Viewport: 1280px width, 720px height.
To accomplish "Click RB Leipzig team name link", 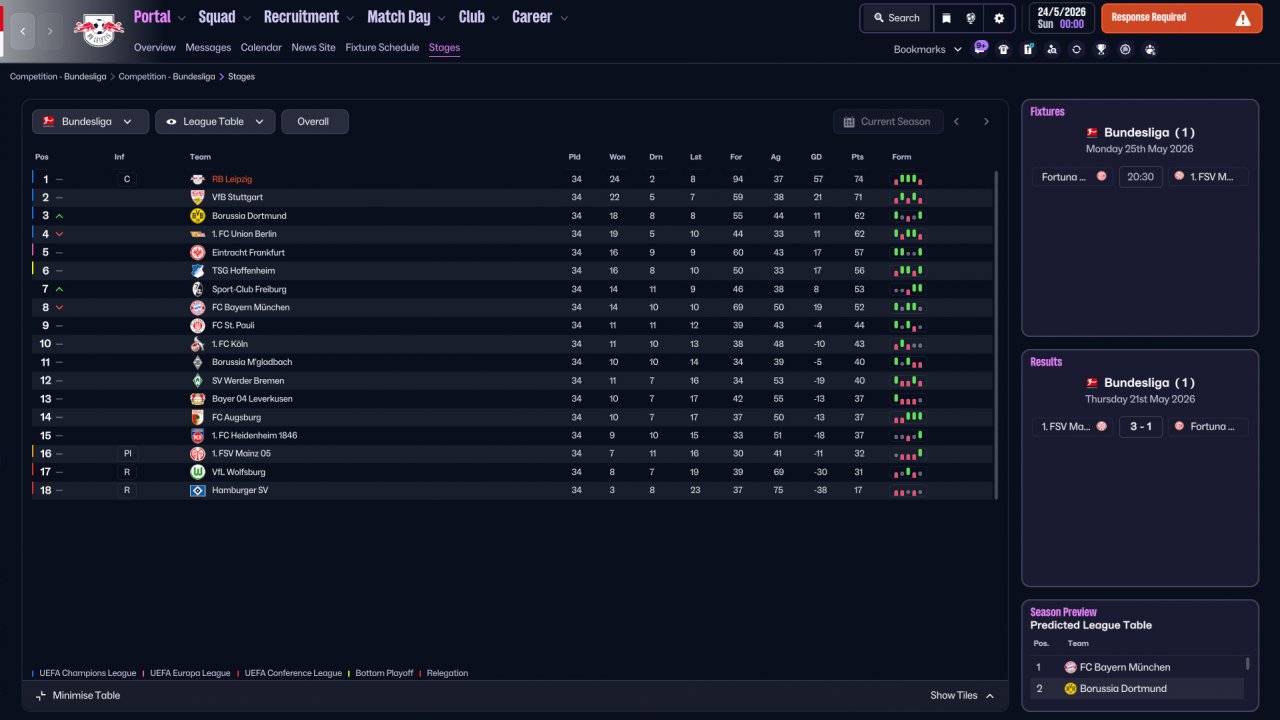I will tap(232, 179).
